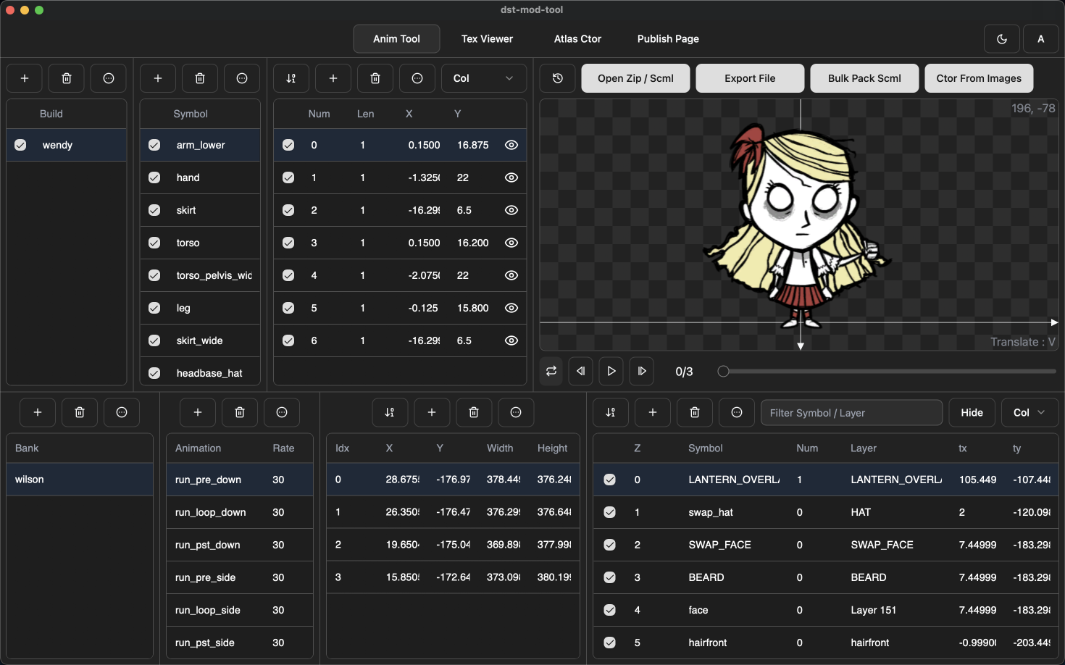Uncheck the swap_hat layer checkbox
Screen dimensions: 1065x665
(610, 512)
